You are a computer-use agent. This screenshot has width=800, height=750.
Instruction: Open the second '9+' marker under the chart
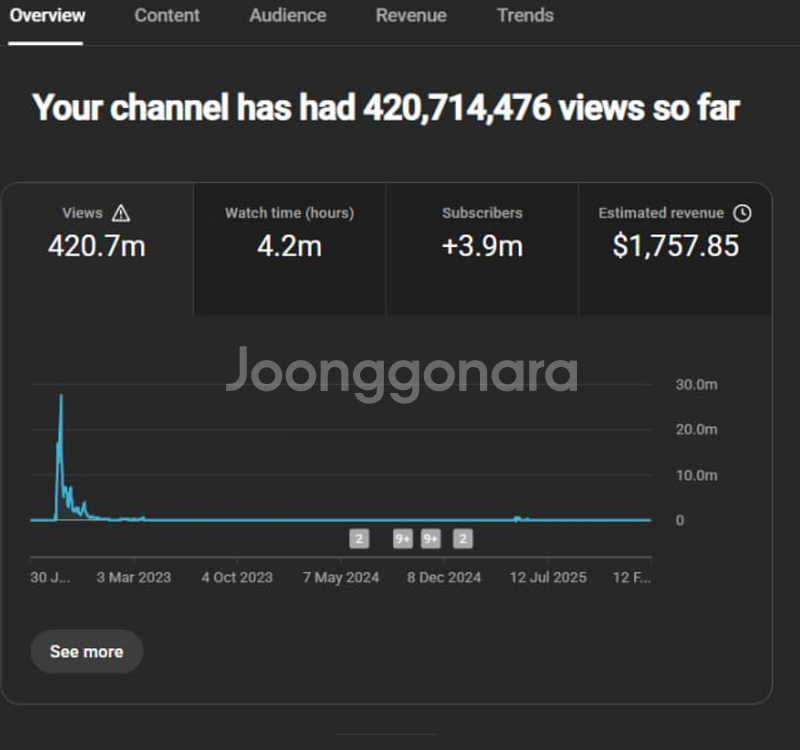tap(431, 539)
